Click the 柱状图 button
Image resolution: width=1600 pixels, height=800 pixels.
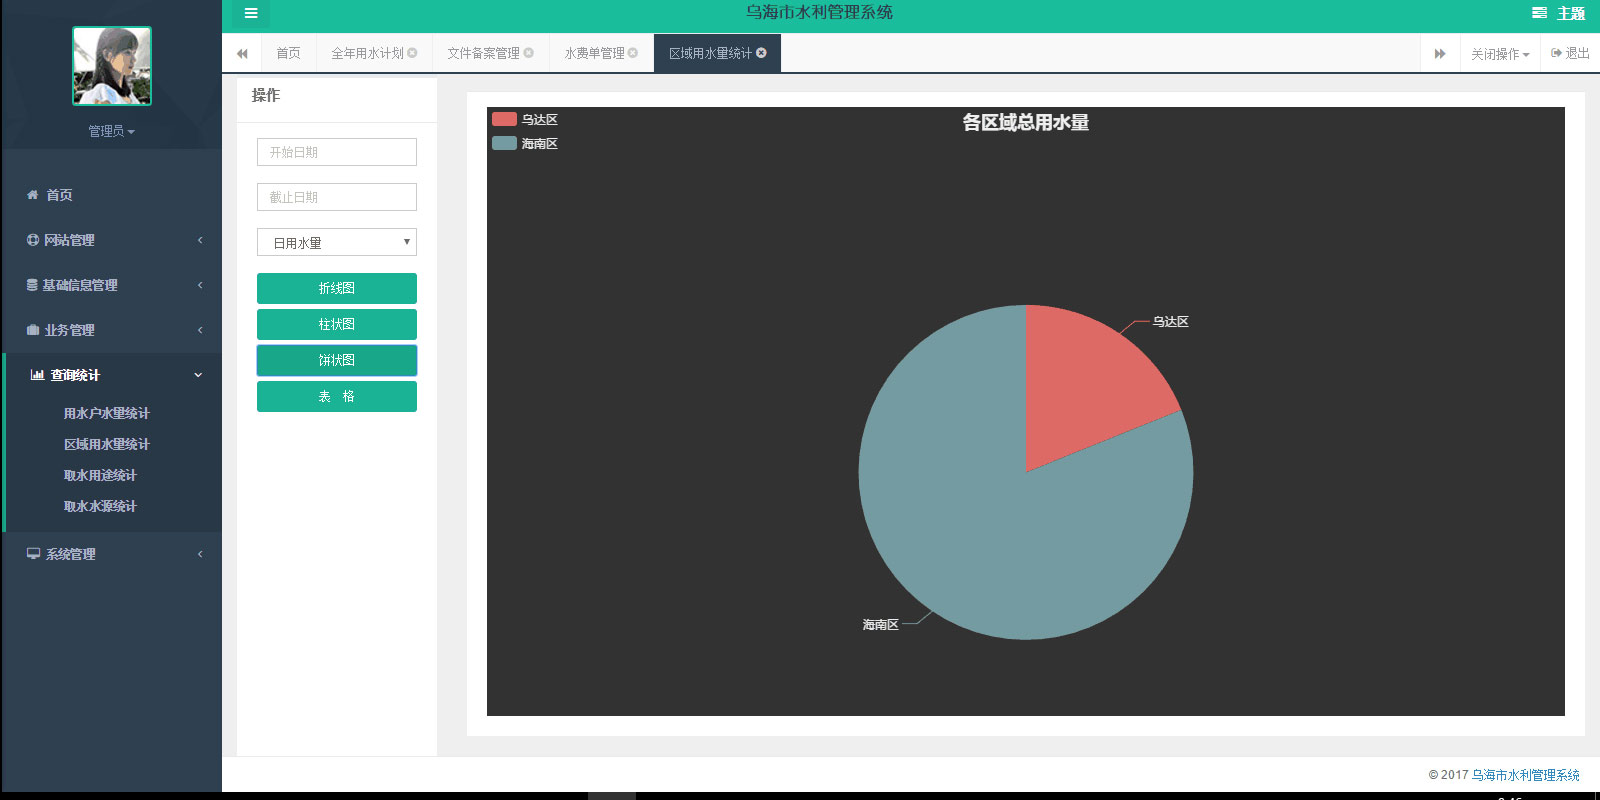coord(336,324)
